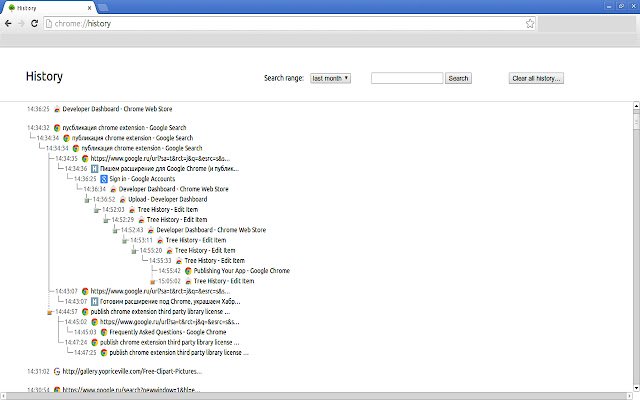The image size is (640, 400).
Task: Click the browser forward arrow
Action: point(21,24)
